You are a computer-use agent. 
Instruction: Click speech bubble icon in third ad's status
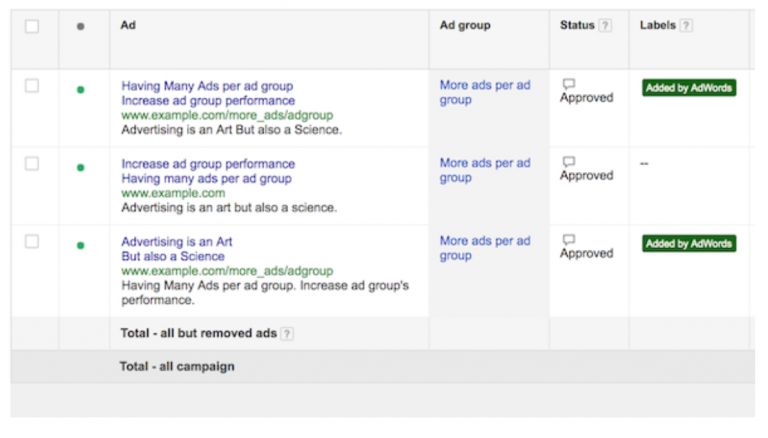569,240
